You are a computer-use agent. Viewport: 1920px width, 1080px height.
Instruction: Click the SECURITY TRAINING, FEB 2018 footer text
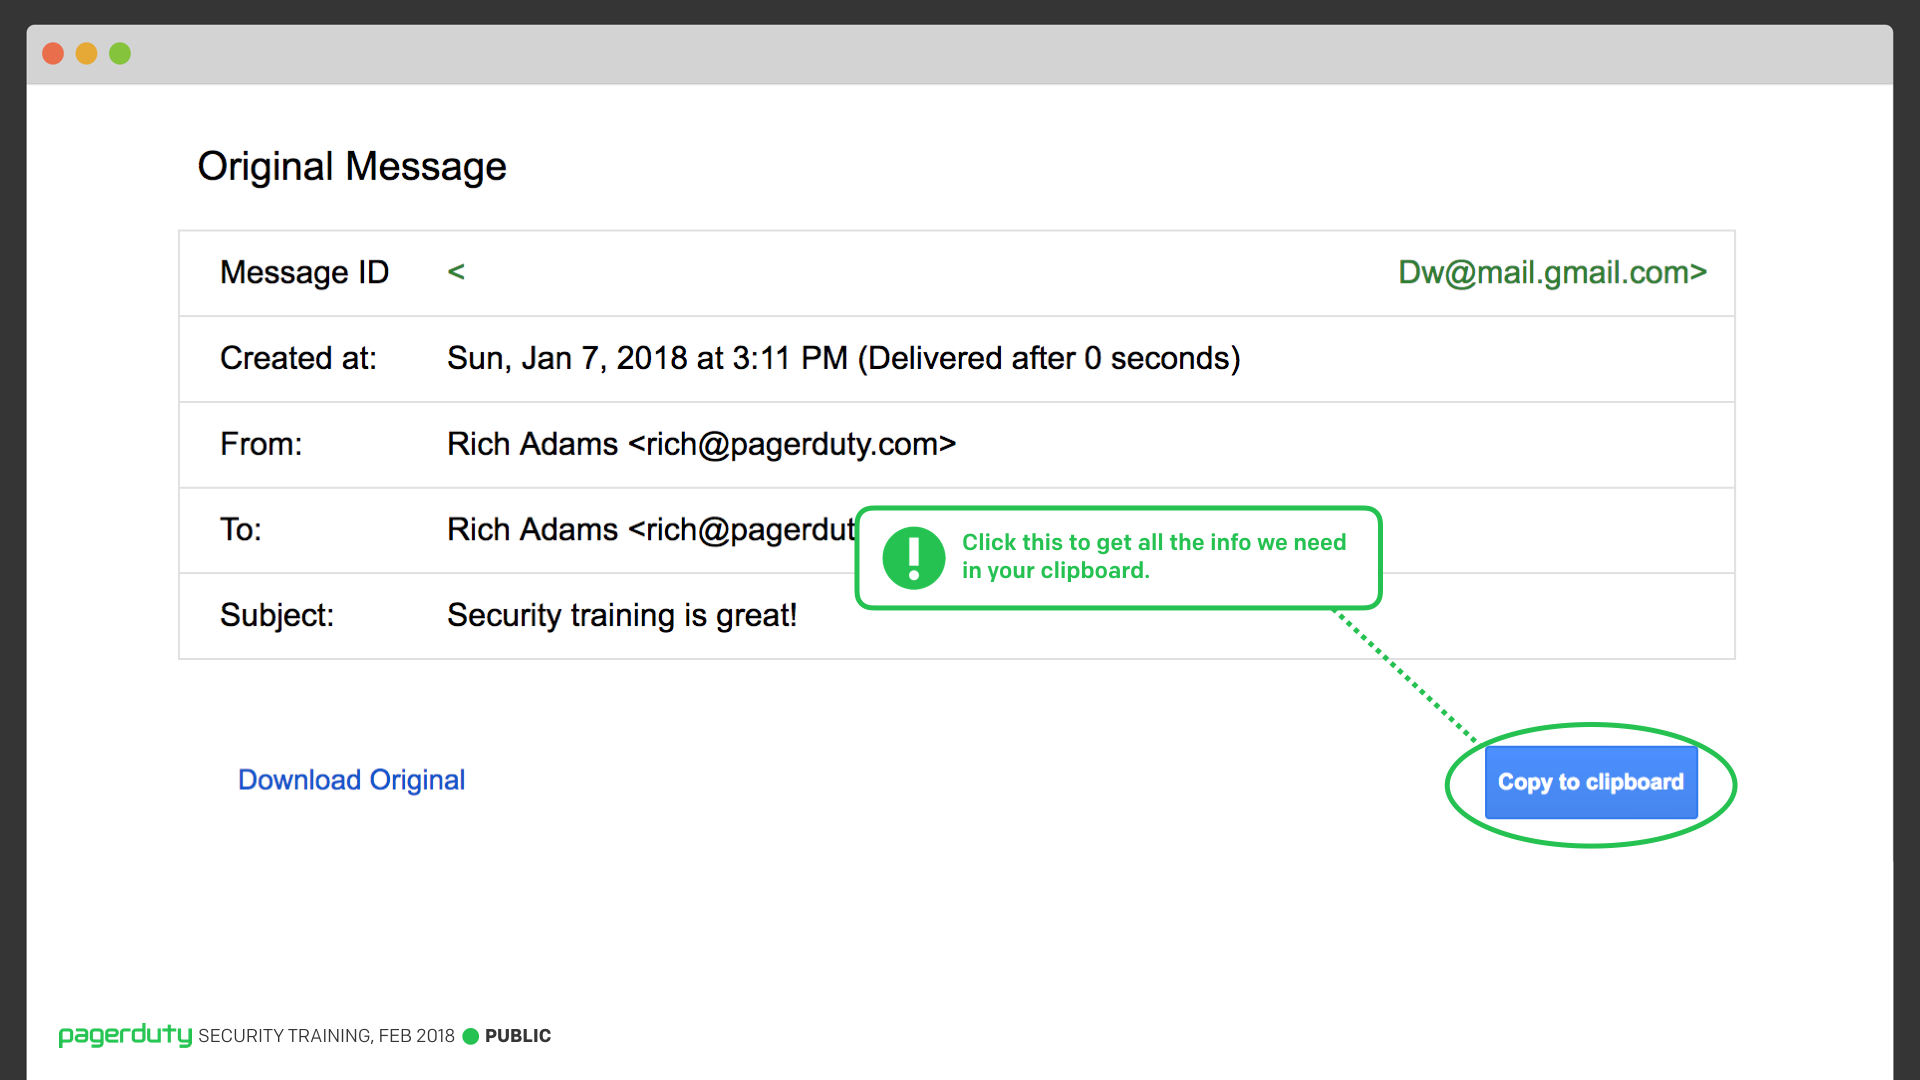pos(326,1036)
